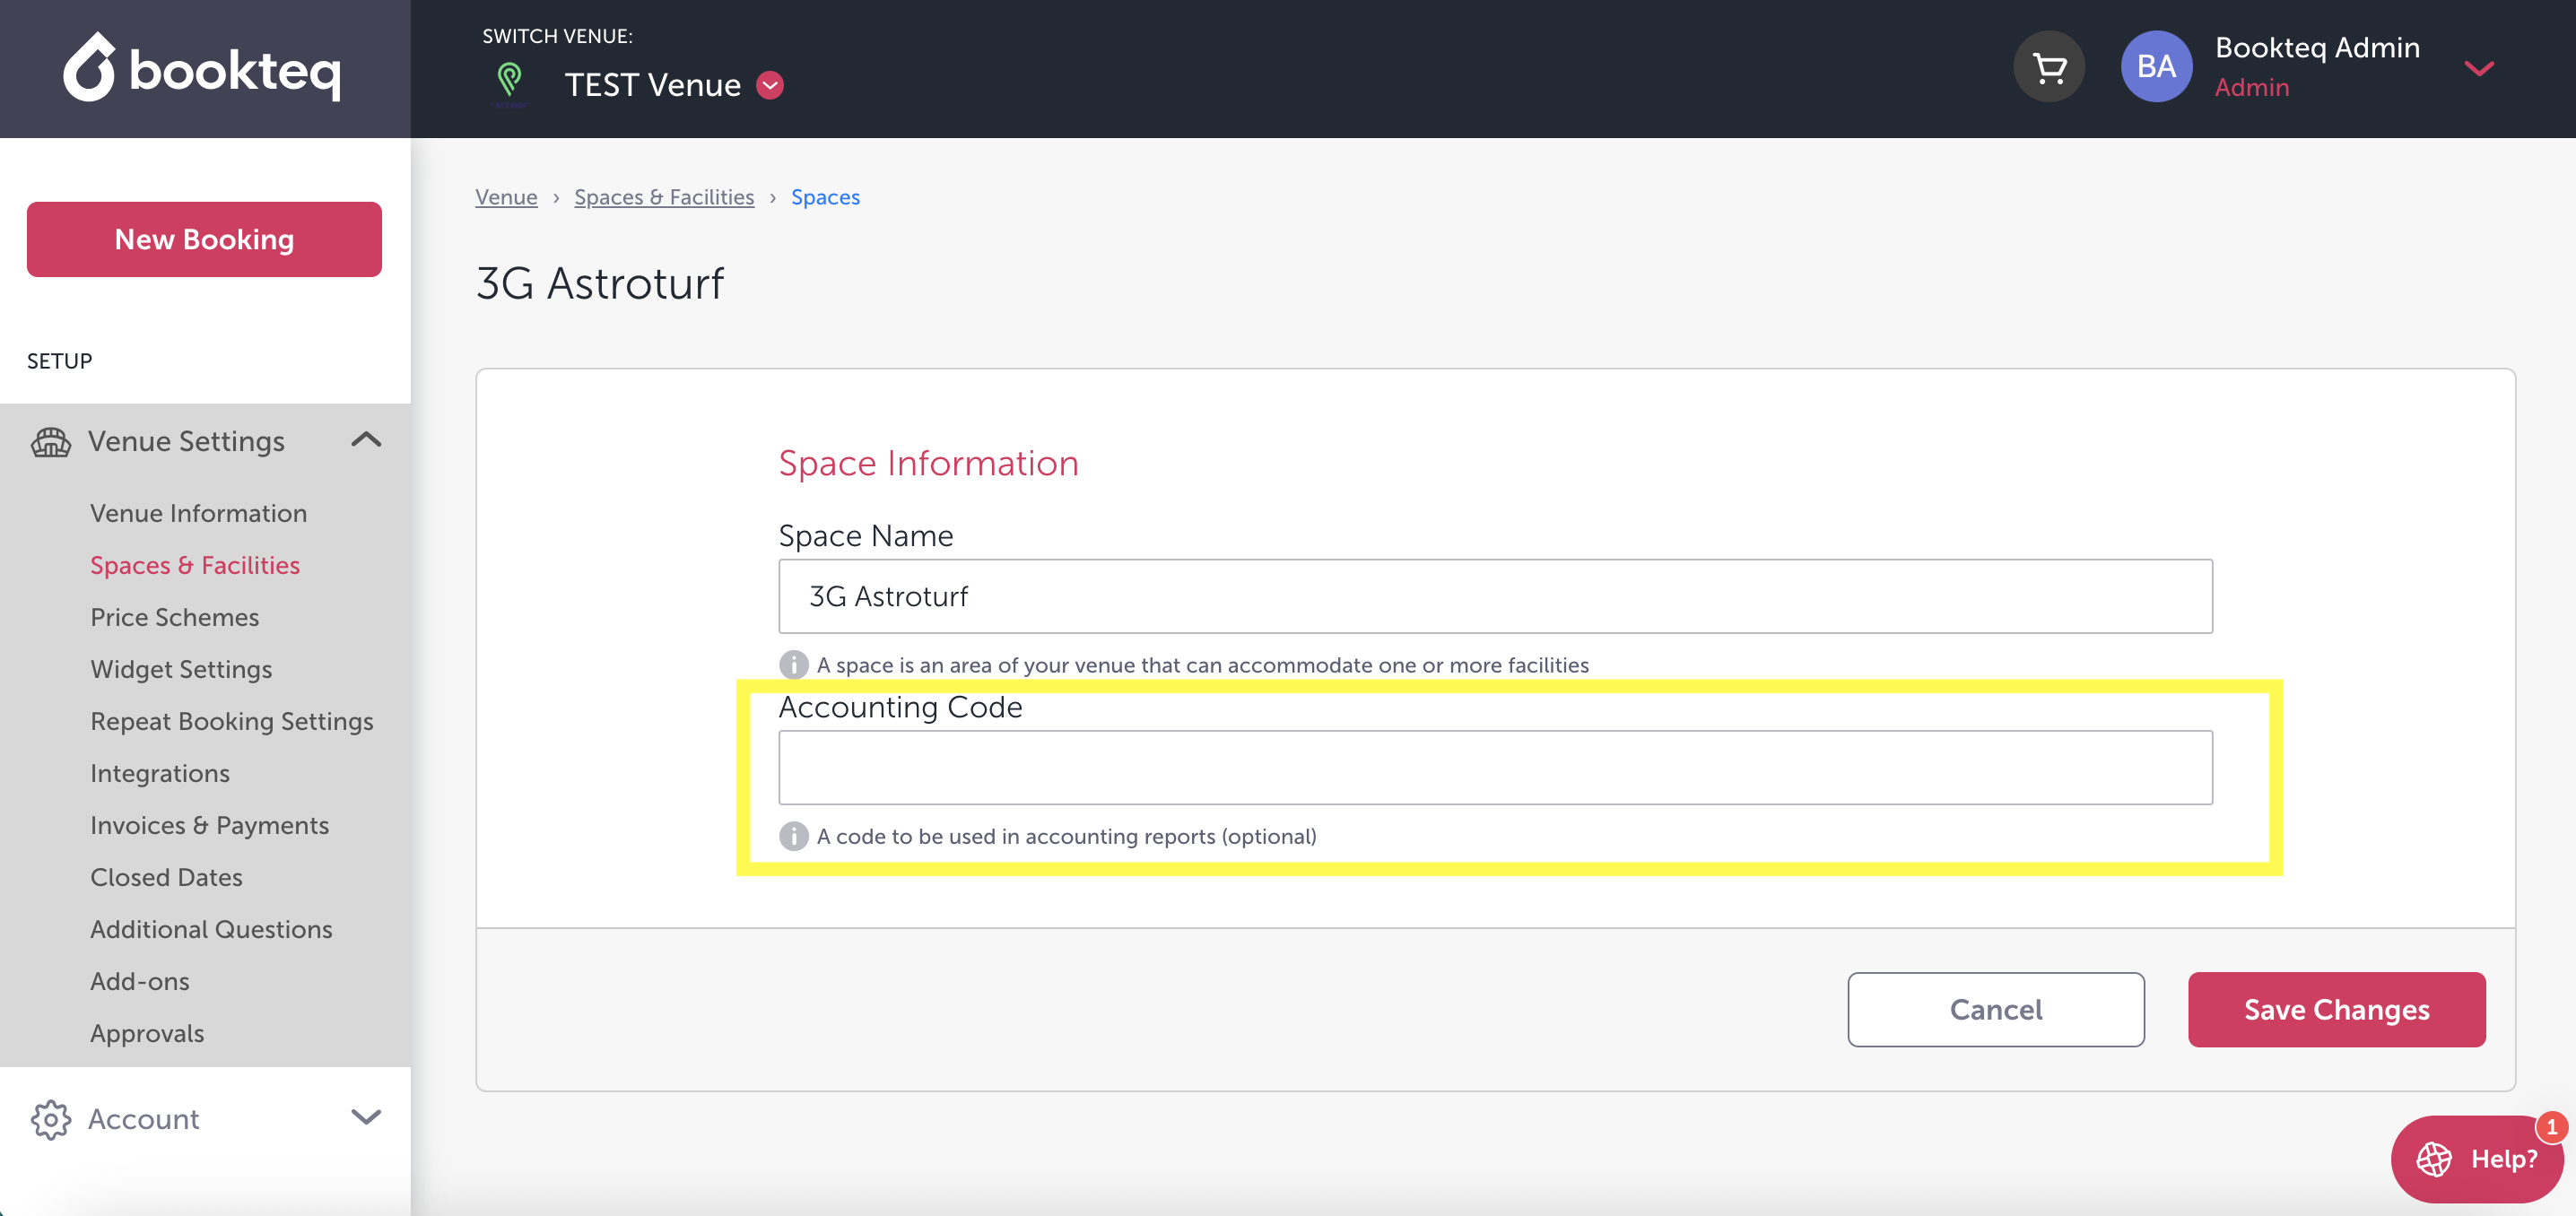Open Add-ons settings
The image size is (2576, 1216).
[x=140, y=981]
